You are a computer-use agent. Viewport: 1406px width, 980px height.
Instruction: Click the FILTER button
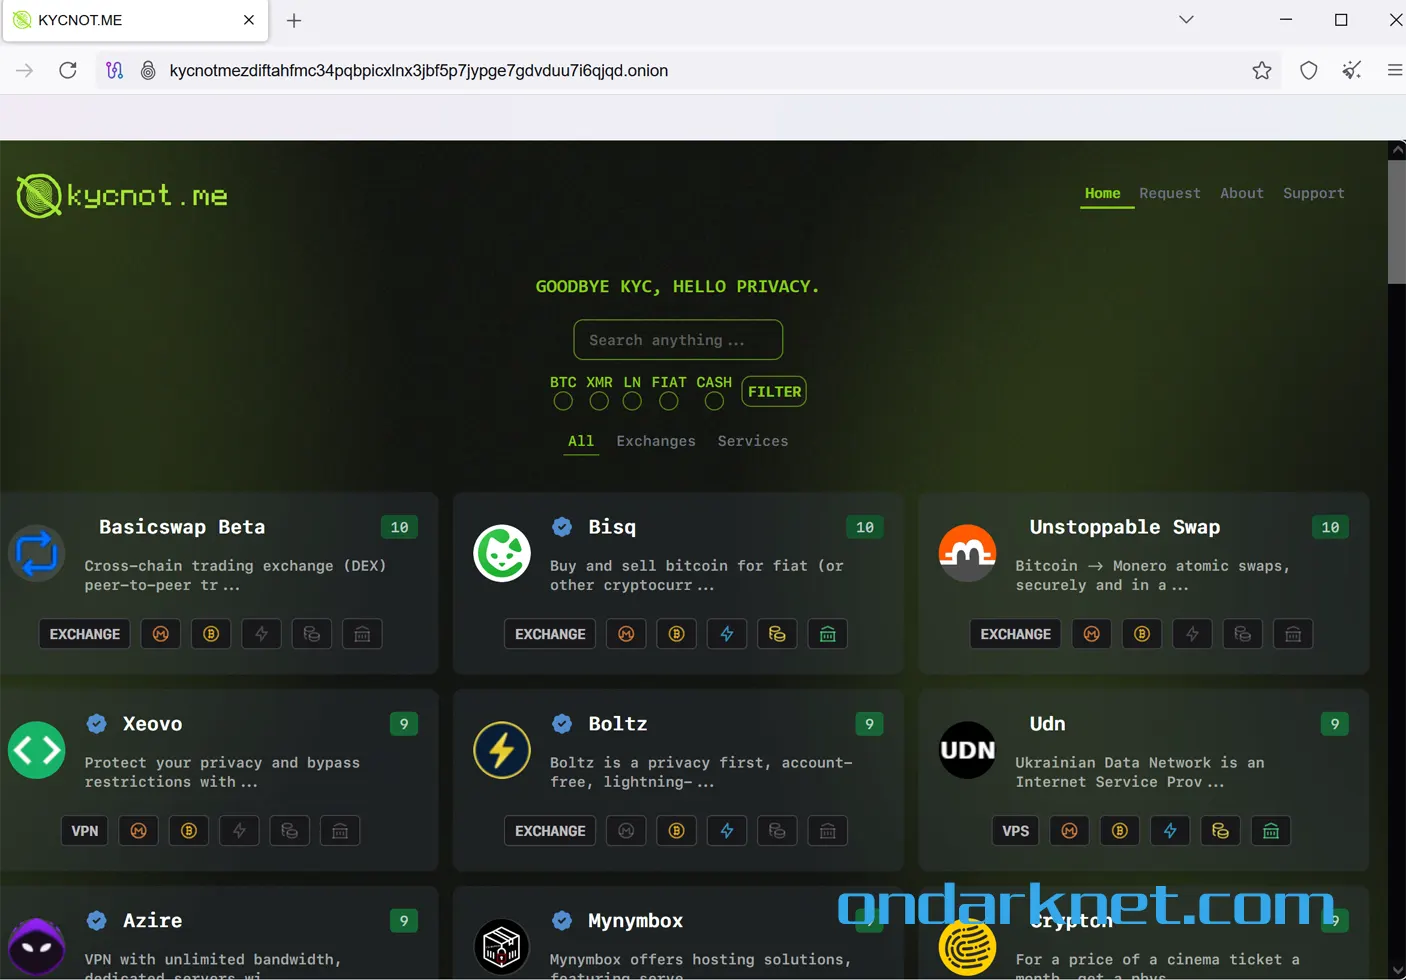pos(773,391)
